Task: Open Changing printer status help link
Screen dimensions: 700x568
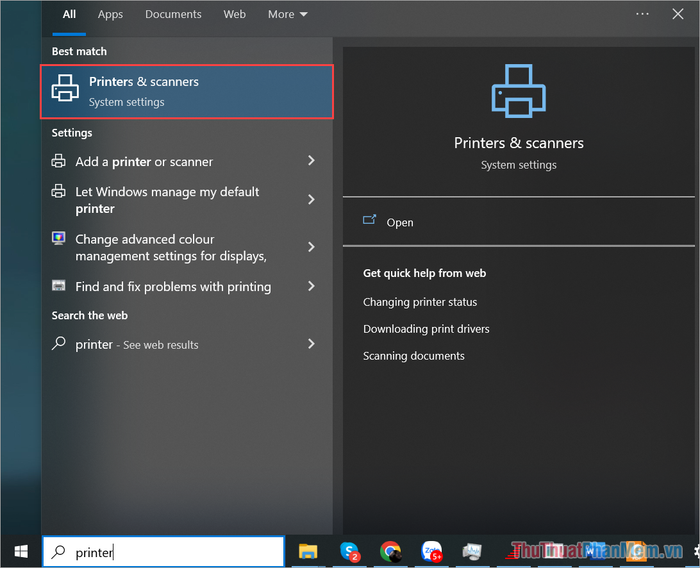Action: tap(420, 302)
